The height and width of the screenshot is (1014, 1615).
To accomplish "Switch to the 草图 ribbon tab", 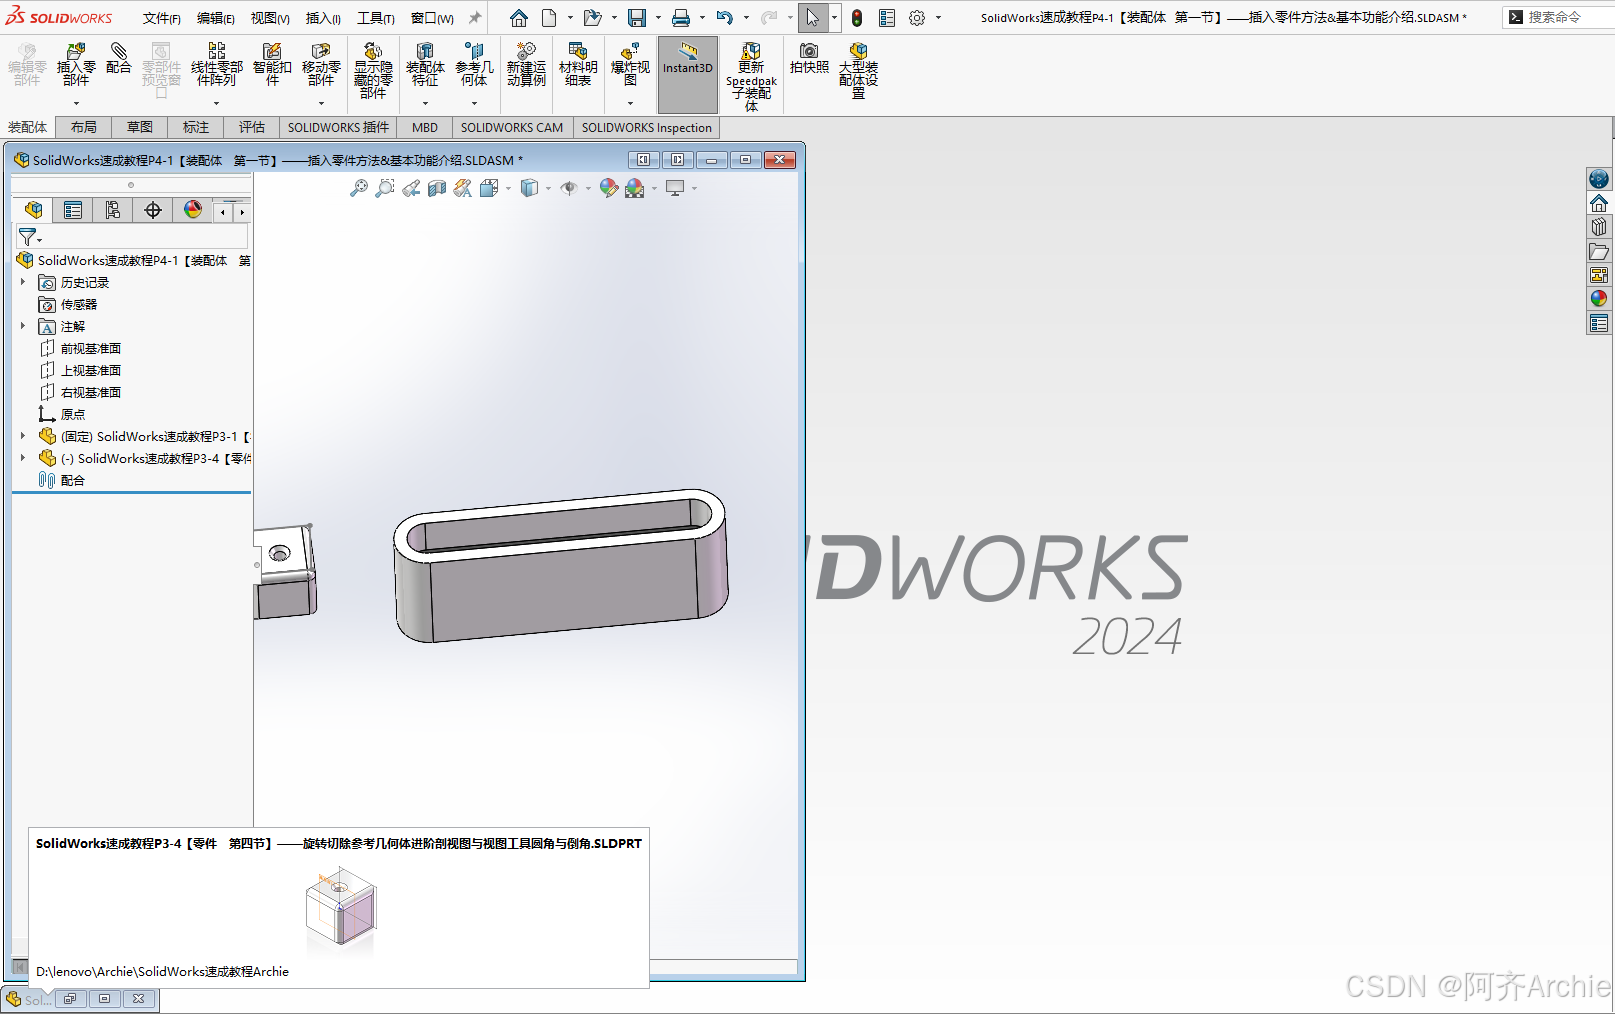I will click(x=140, y=127).
